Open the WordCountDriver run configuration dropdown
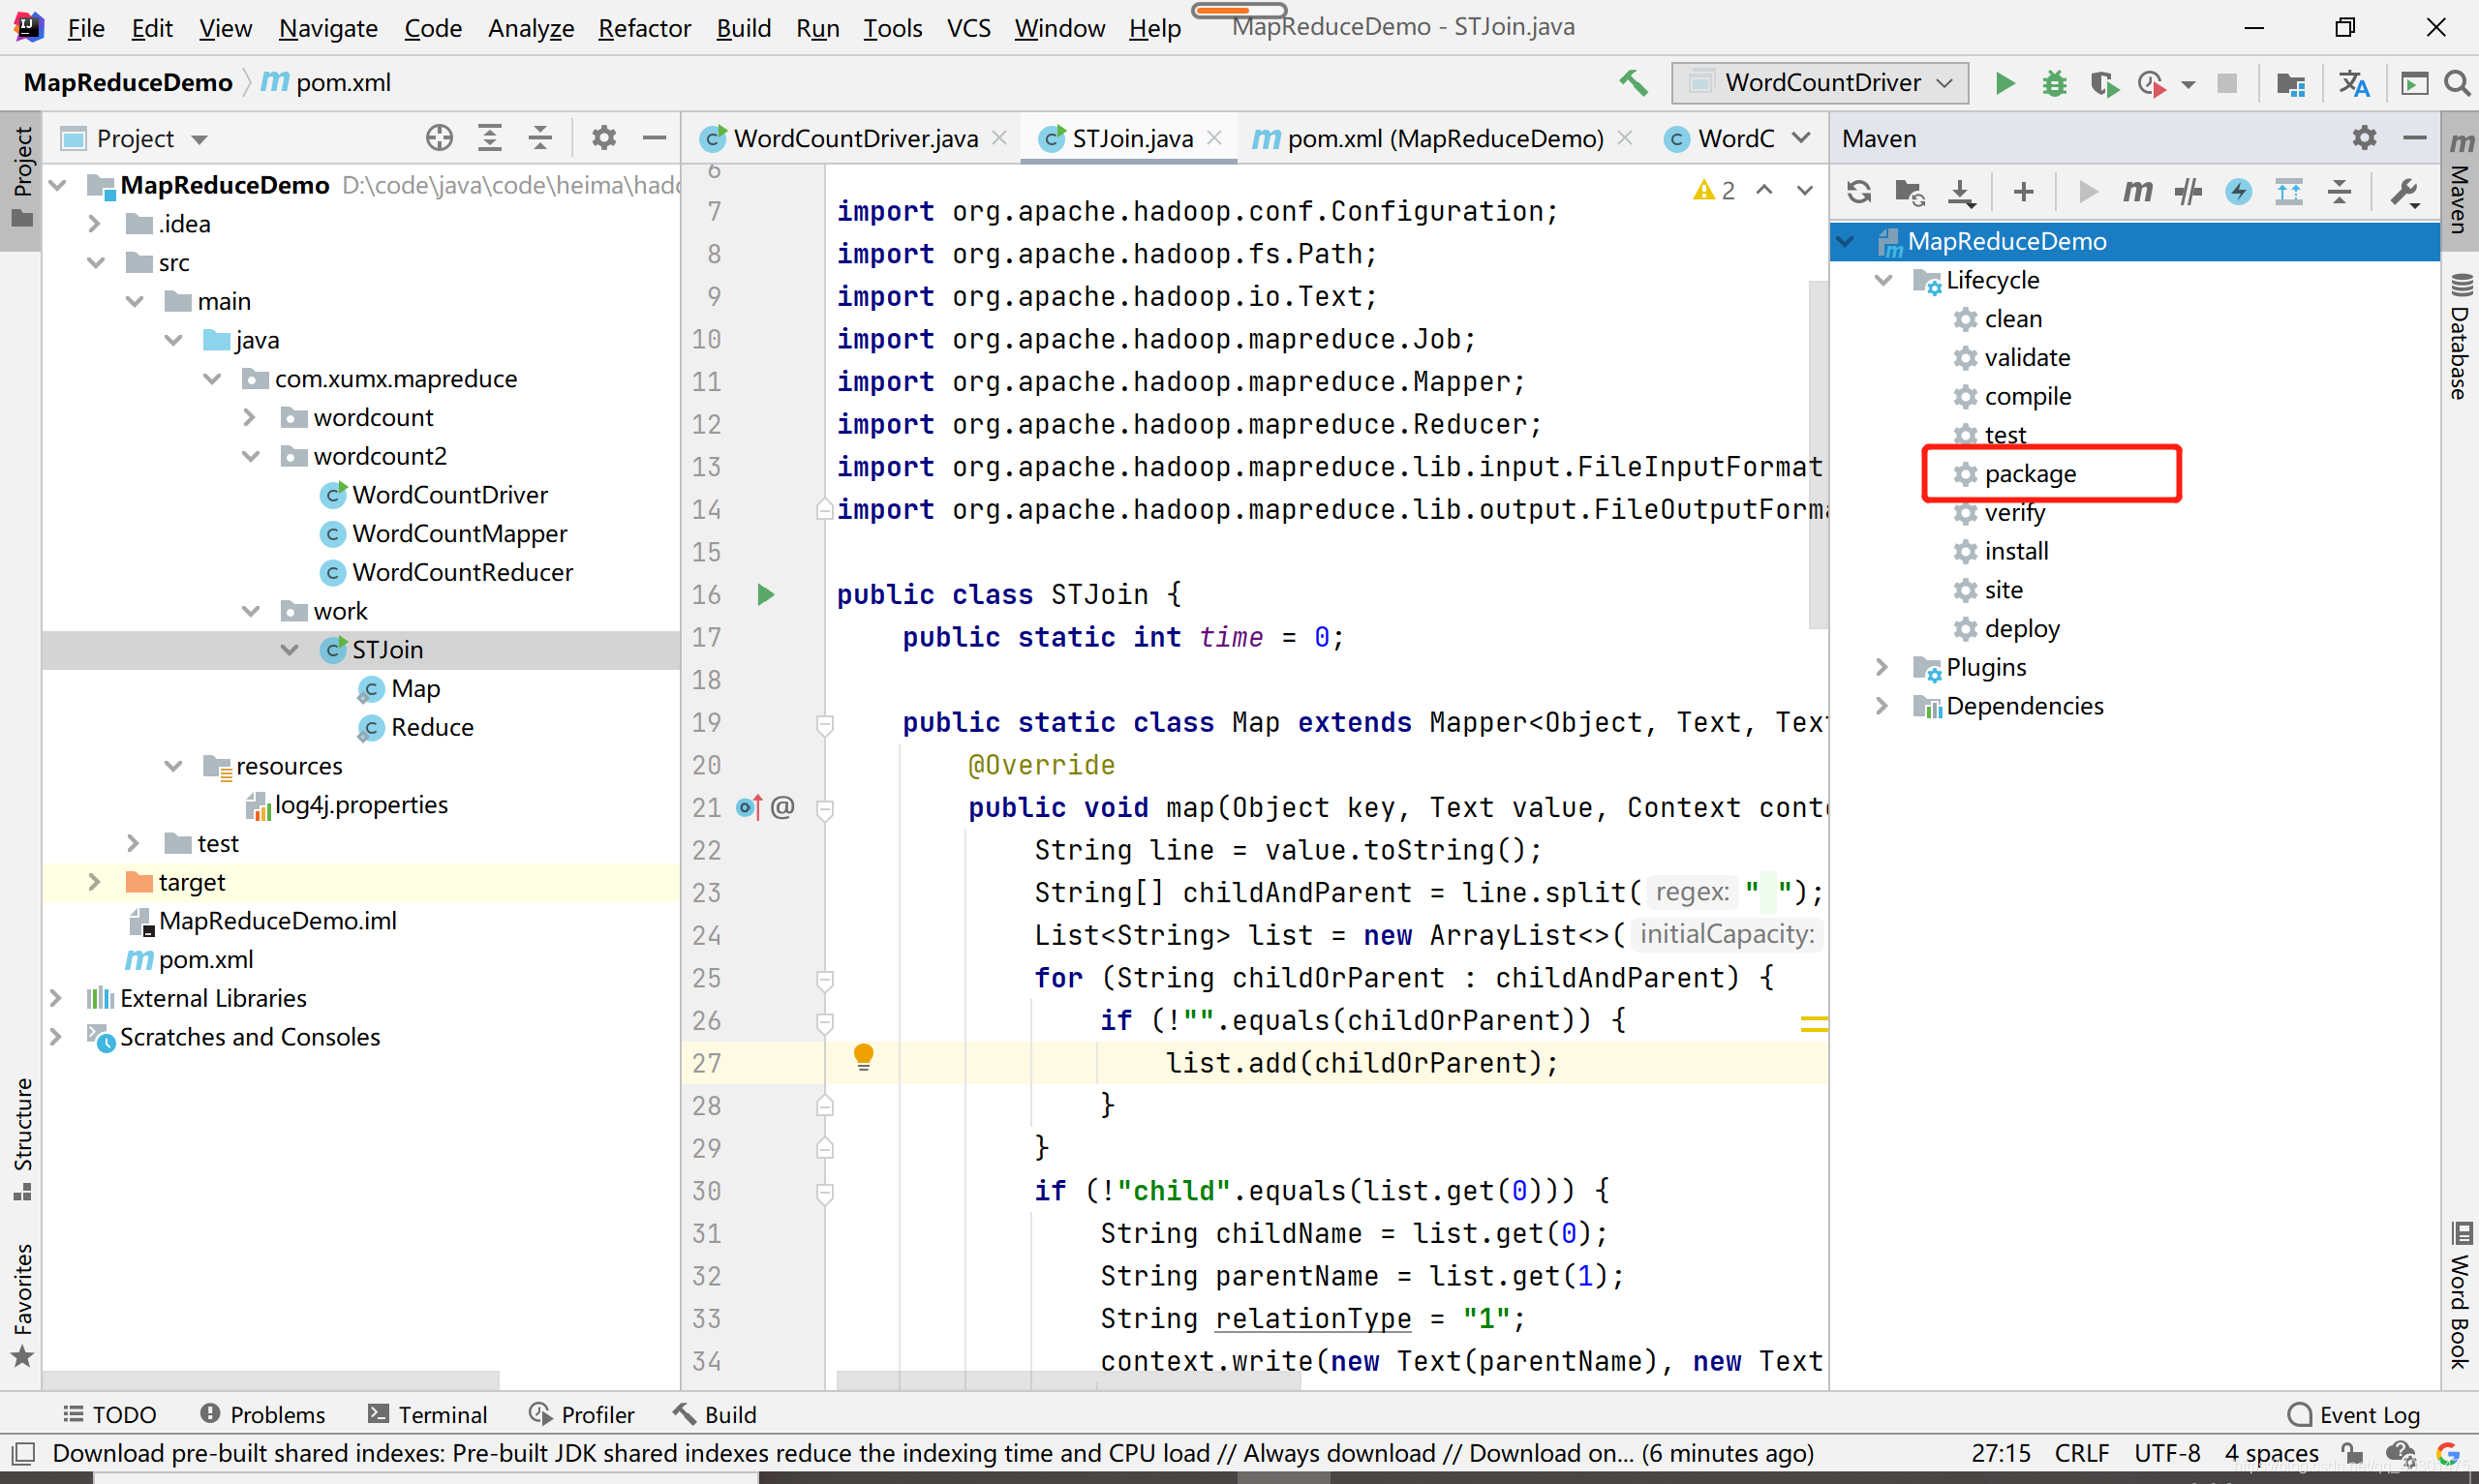Viewport: 2479px width, 1484px height. point(1820,83)
